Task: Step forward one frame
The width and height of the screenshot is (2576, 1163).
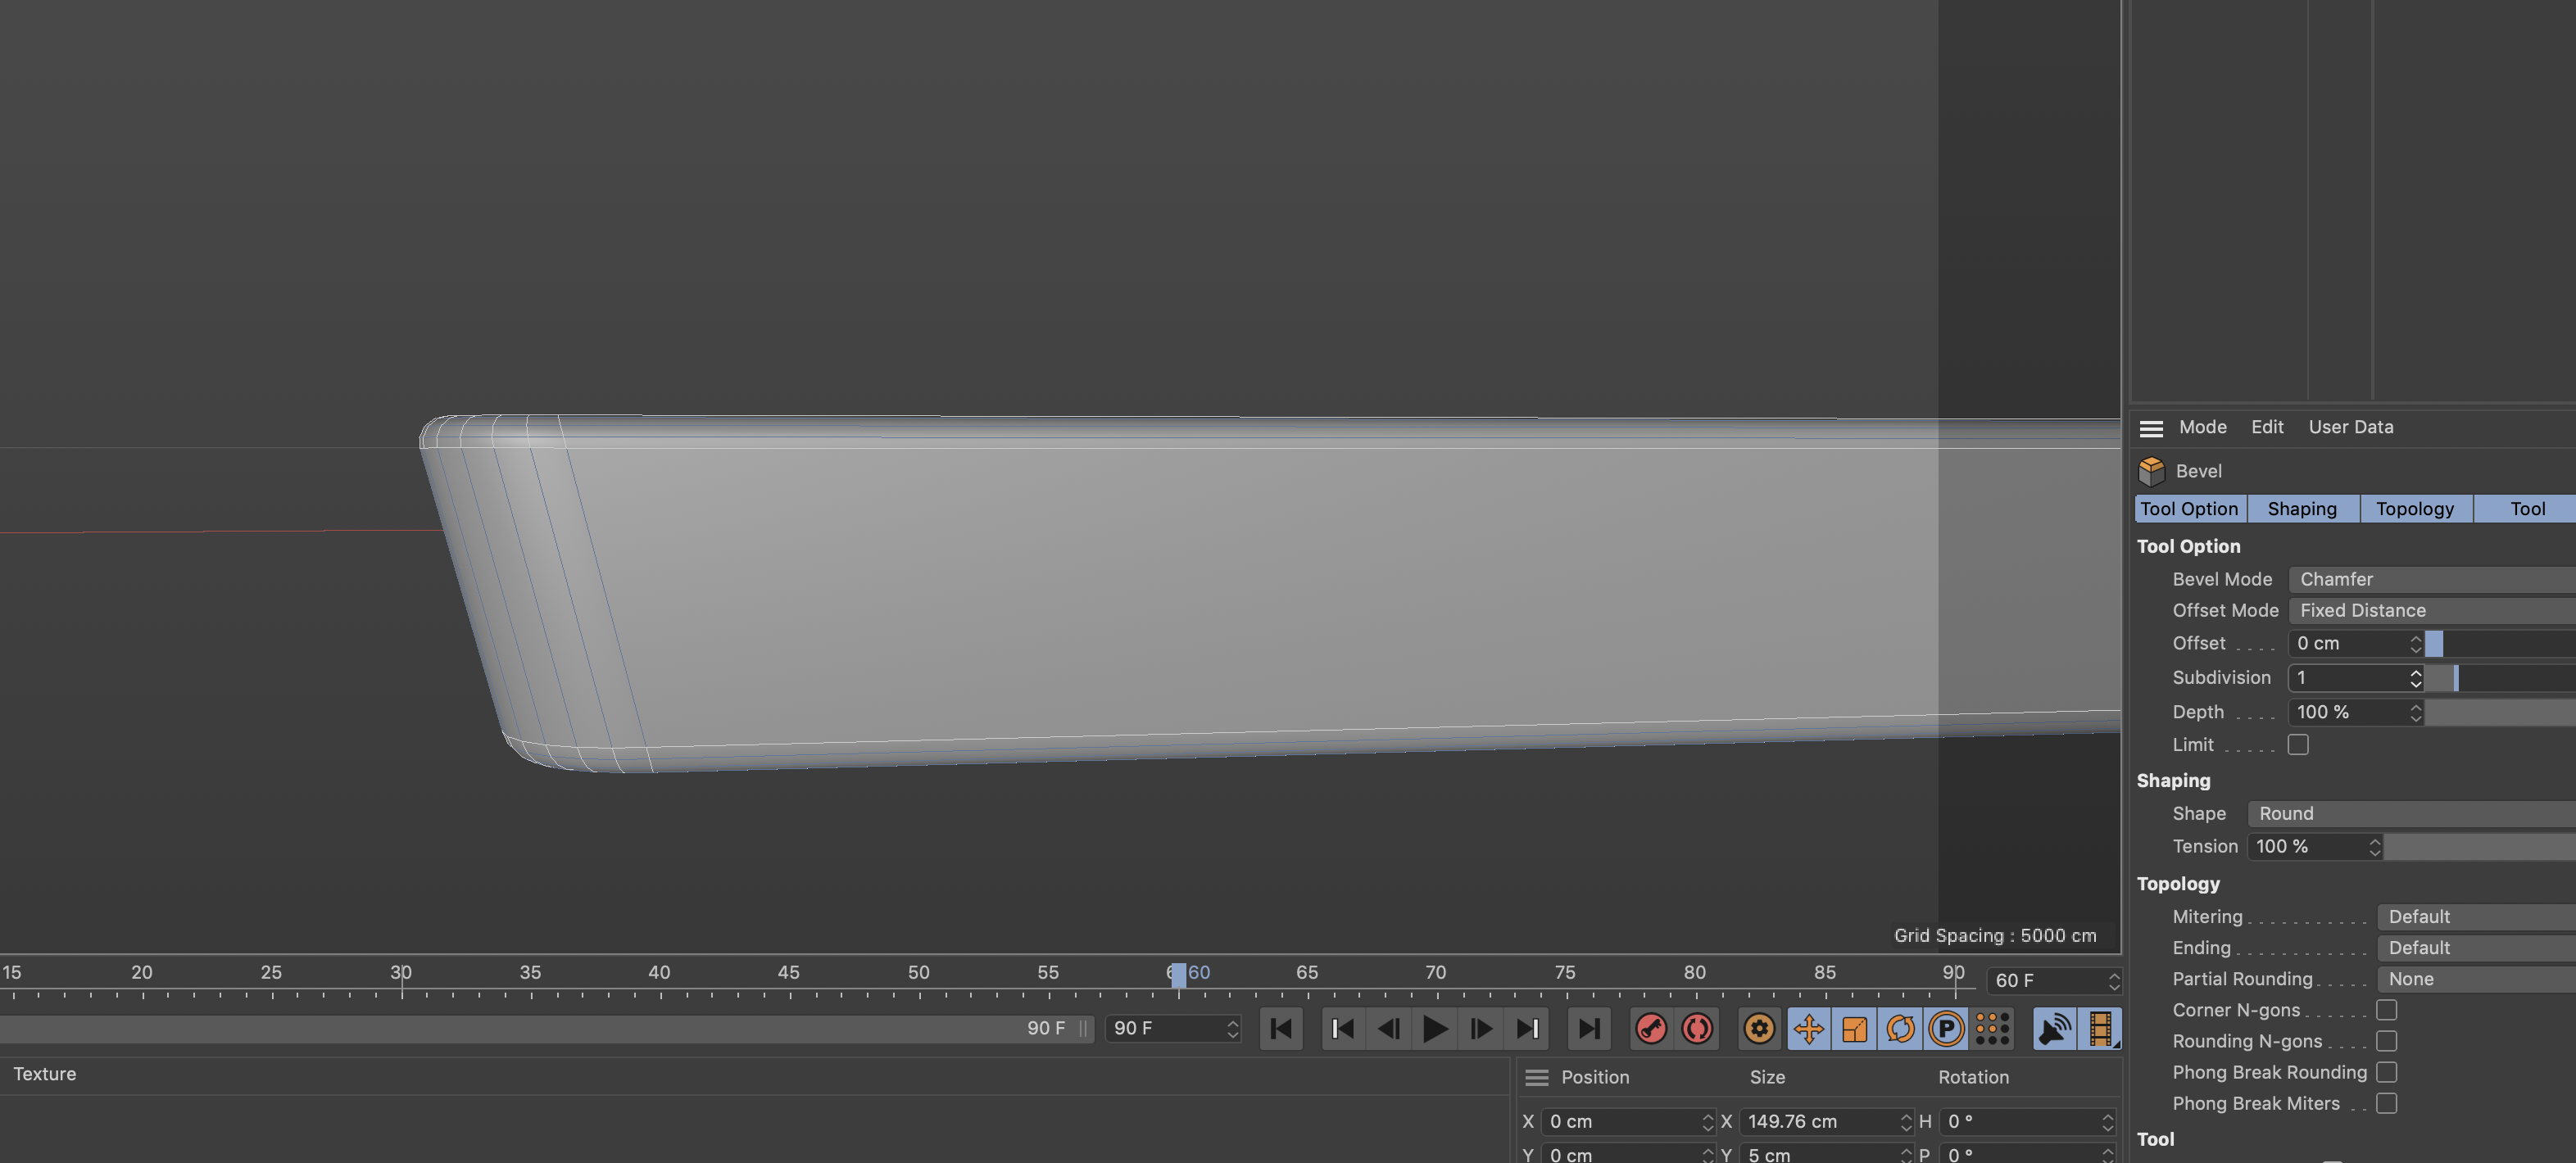Action: point(1481,1028)
